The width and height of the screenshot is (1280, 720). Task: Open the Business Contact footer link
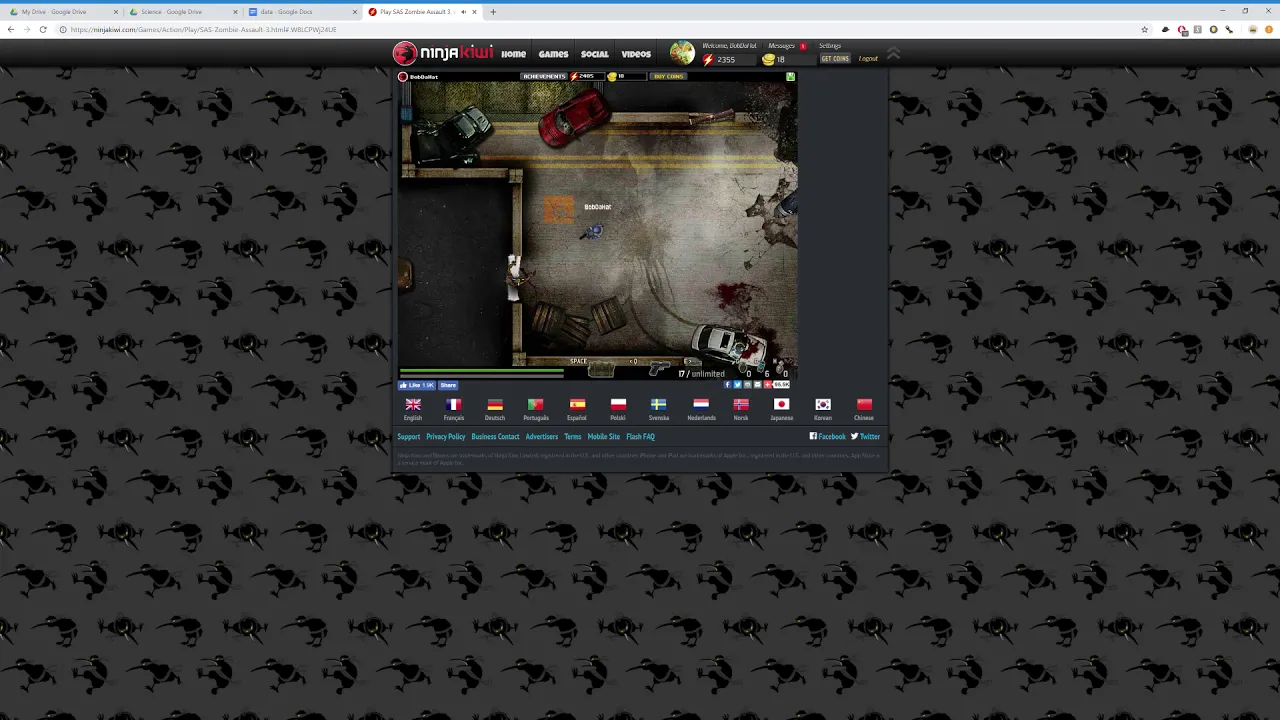coord(496,437)
